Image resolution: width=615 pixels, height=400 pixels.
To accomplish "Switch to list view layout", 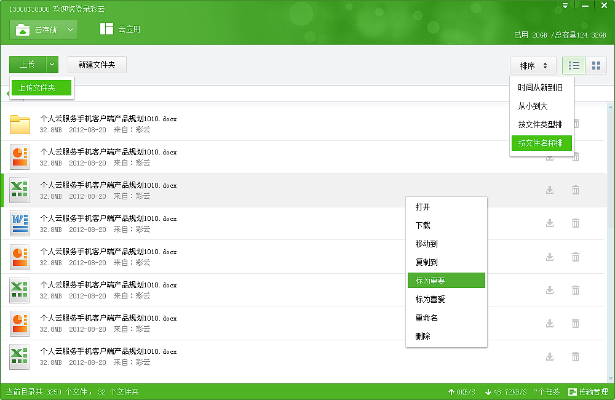I will coord(574,65).
